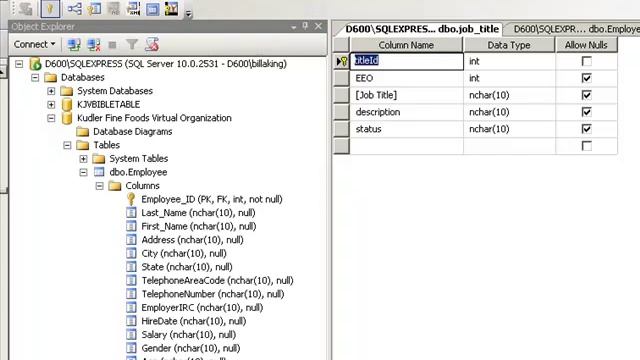
Task: Open the Manage XML Indexes icon
Action: (x=133, y=9)
